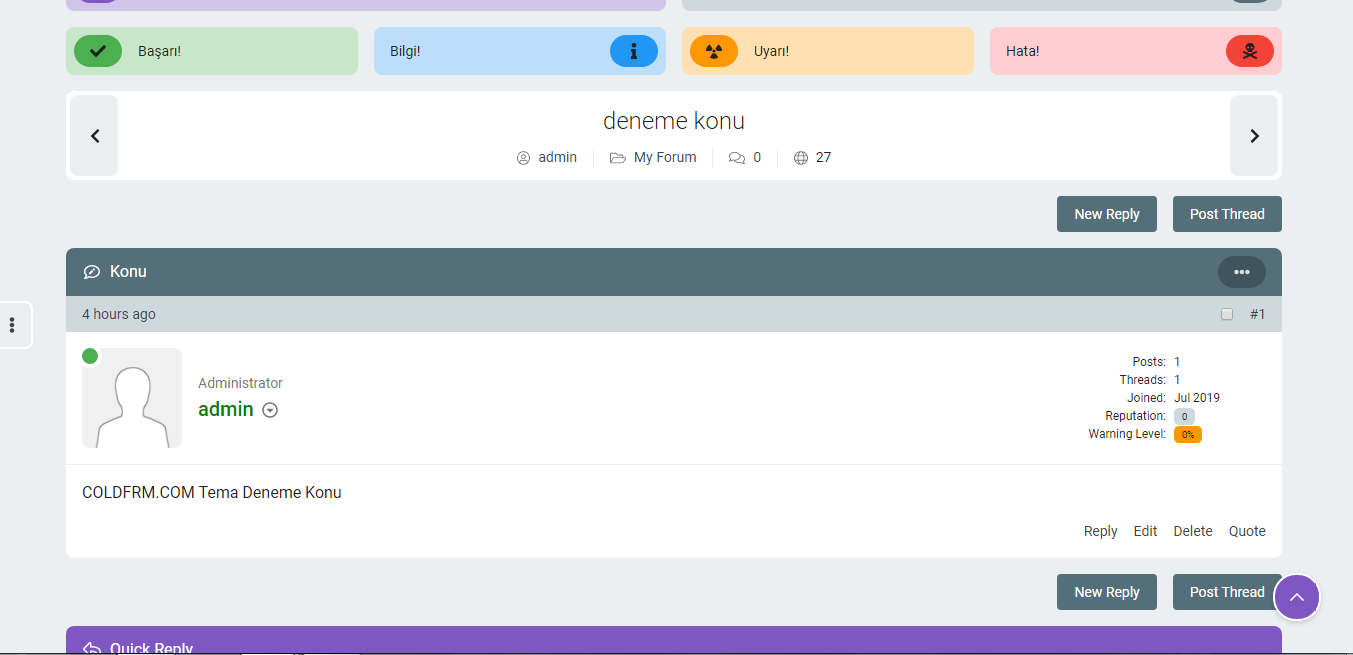Image resolution: width=1353 pixels, height=655 pixels.
Task: Click the My Forum breadcrumb link
Action: pyautogui.click(x=665, y=157)
